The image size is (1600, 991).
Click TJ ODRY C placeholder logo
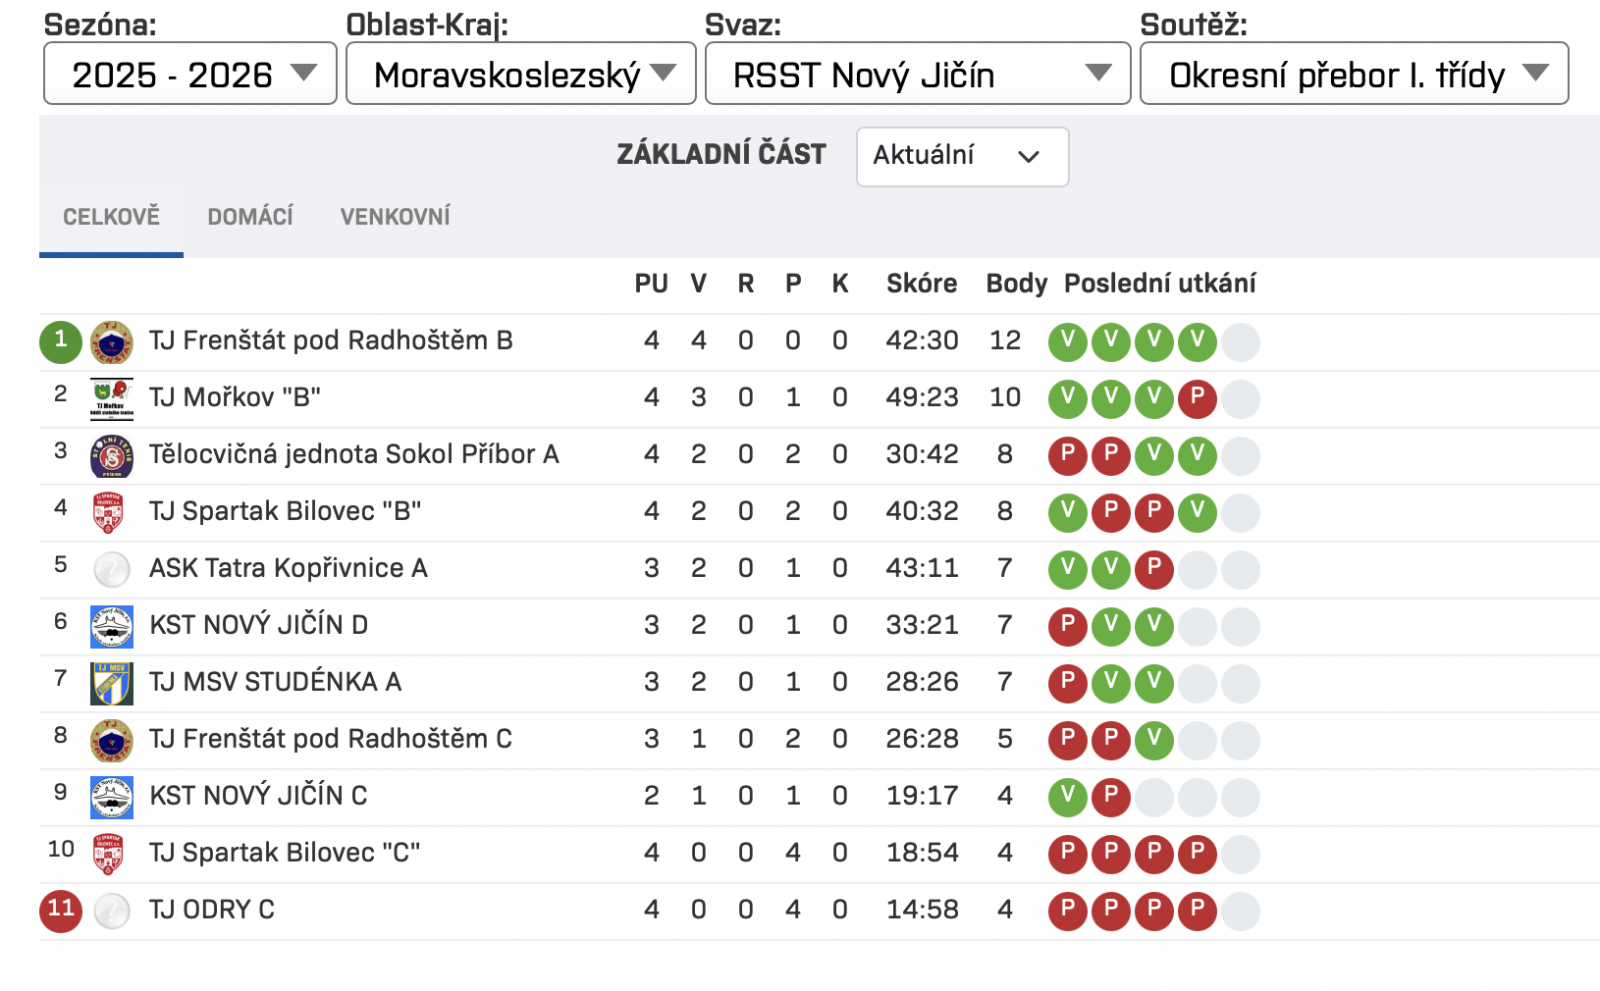point(111,911)
